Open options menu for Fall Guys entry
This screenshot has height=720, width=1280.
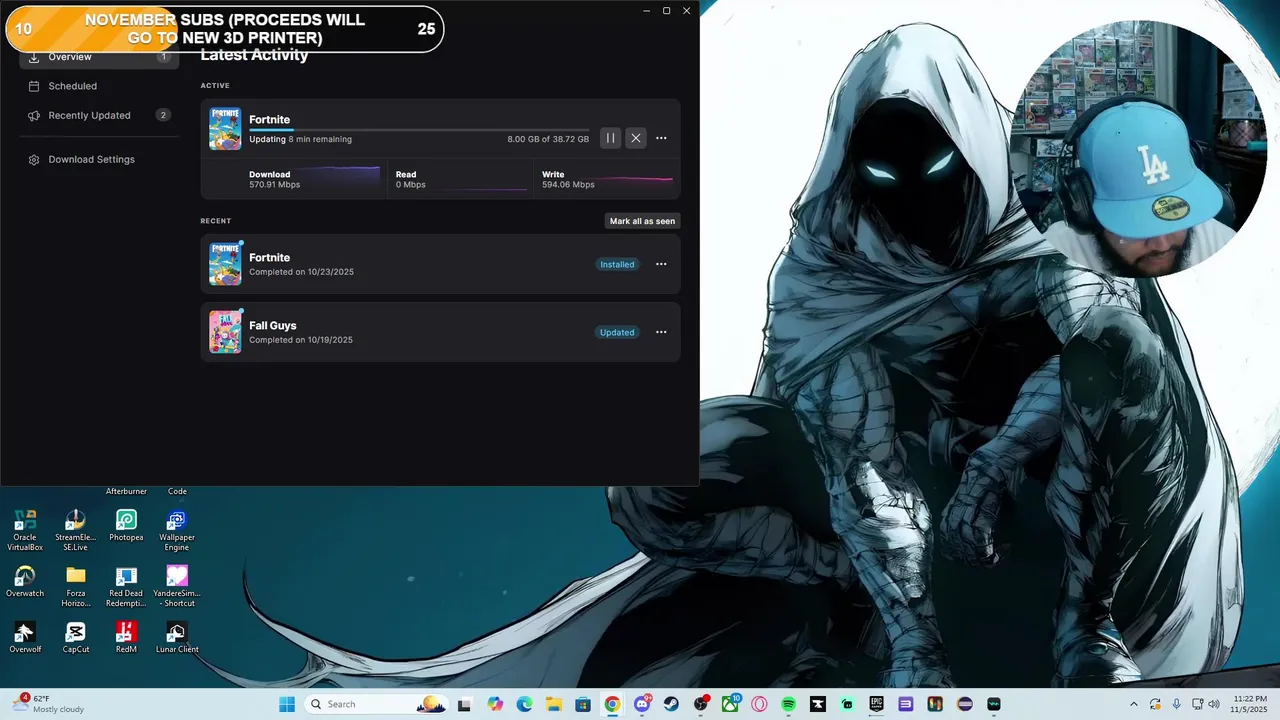pyautogui.click(x=661, y=332)
